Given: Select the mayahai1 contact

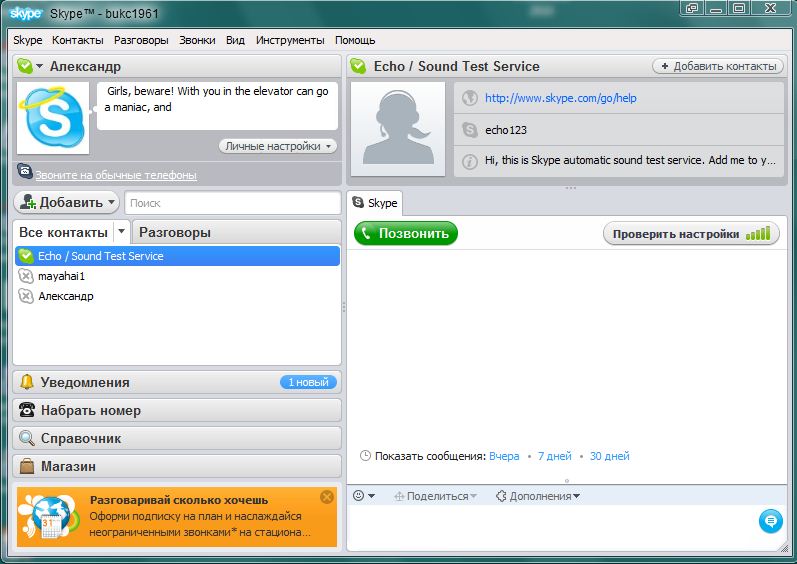Looking at the screenshot, I should coord(177,276).
